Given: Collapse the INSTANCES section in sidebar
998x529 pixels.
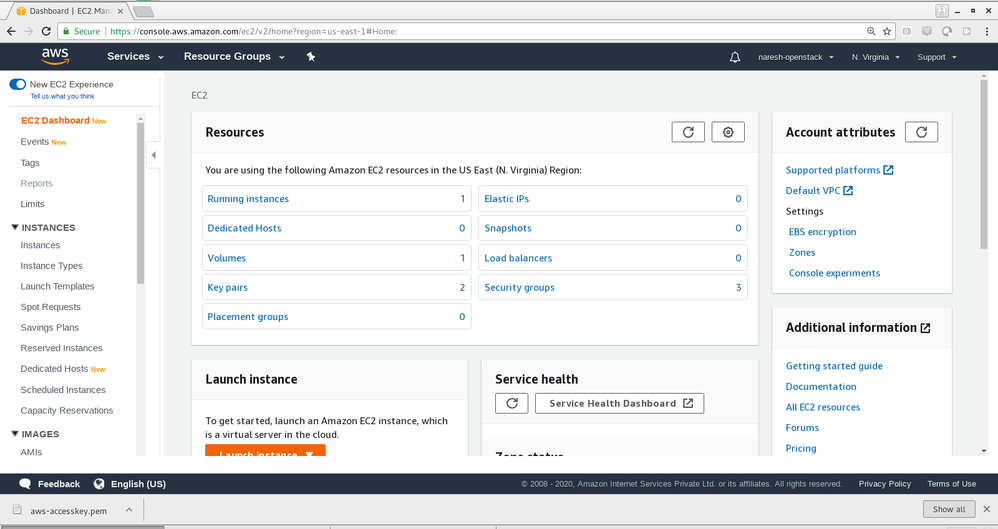Looking at the screenshot, I should [x=15, y=228].
